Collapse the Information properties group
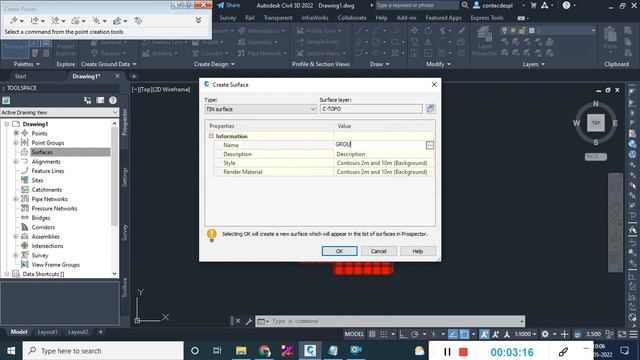 pos(211,136)
